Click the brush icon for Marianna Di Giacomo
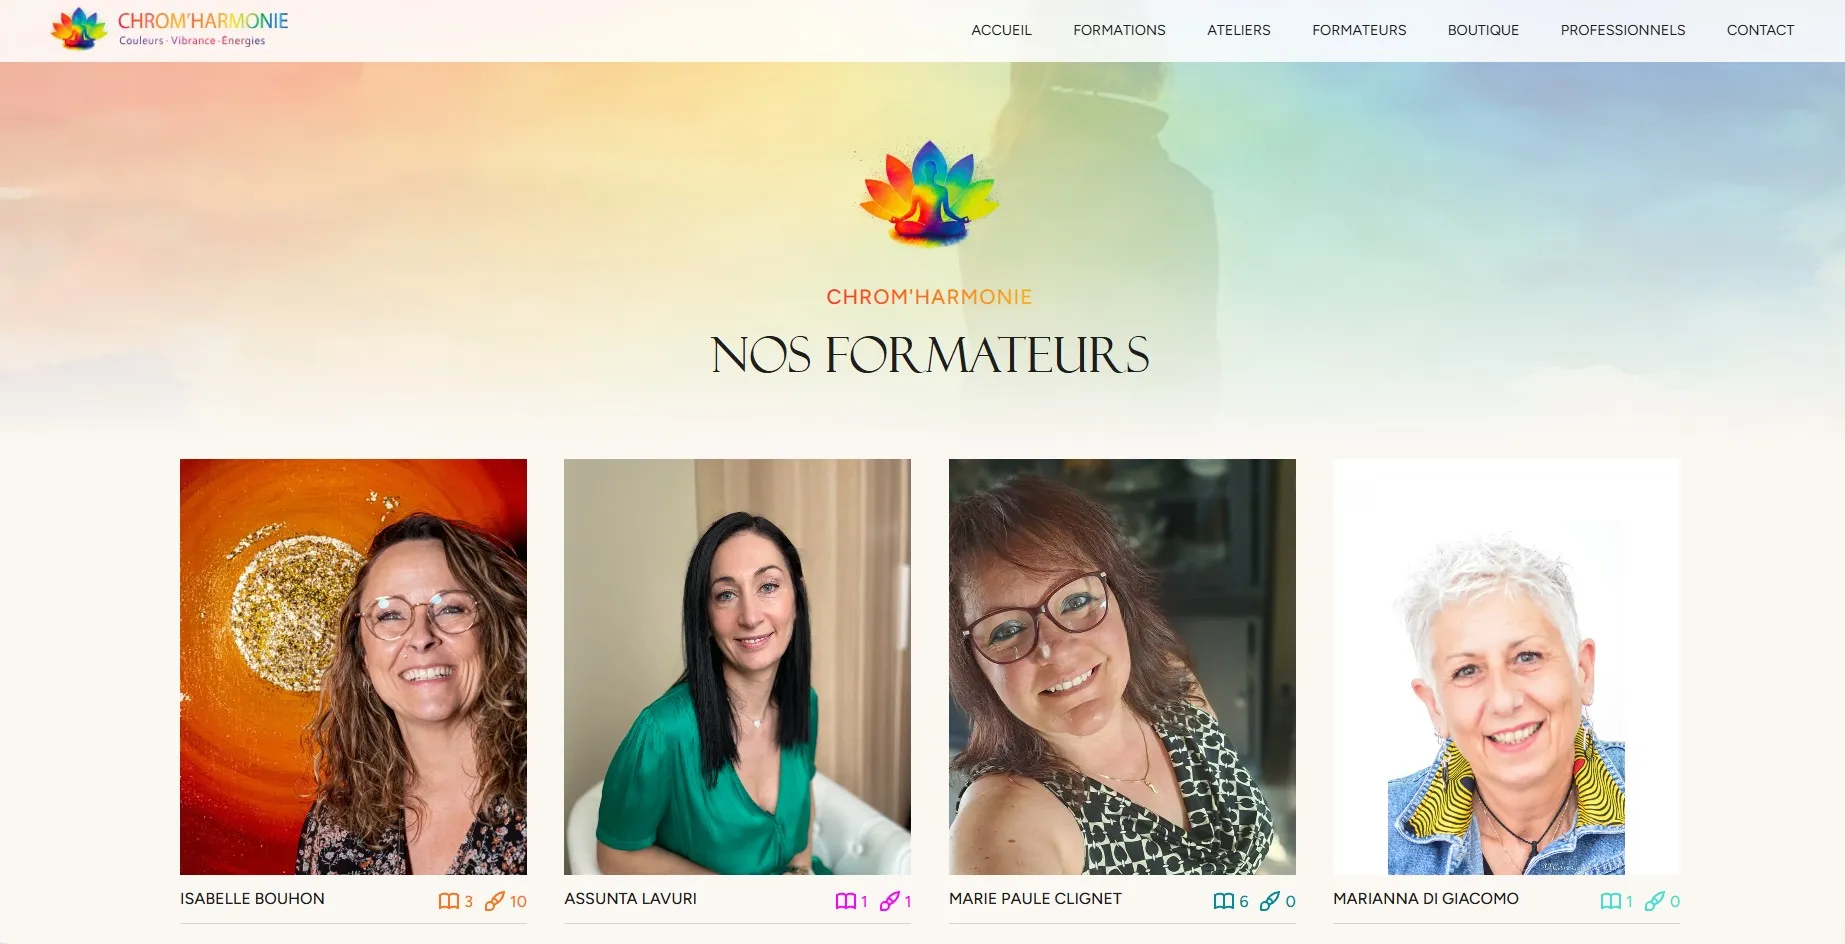Viewport: 1845px width, 944px height. (x=1655, y=901)
